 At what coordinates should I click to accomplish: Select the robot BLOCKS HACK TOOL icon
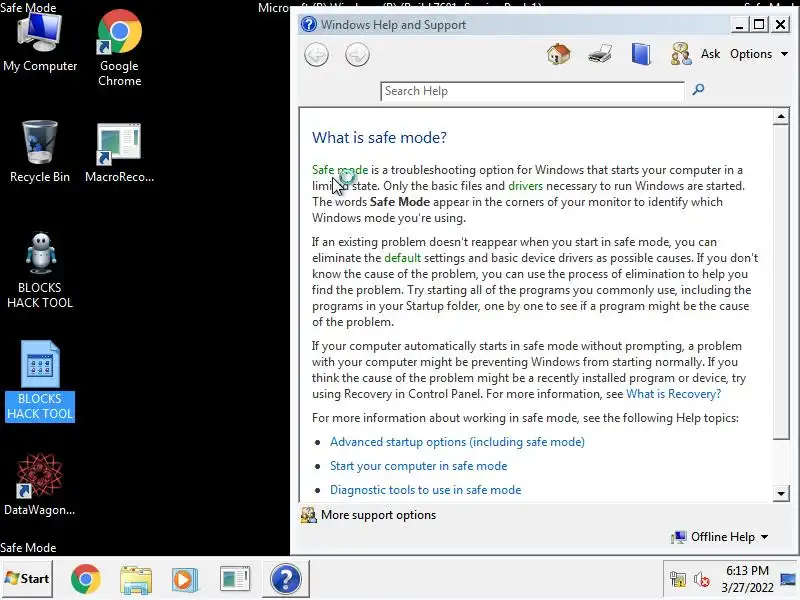[x=40, y=270]
